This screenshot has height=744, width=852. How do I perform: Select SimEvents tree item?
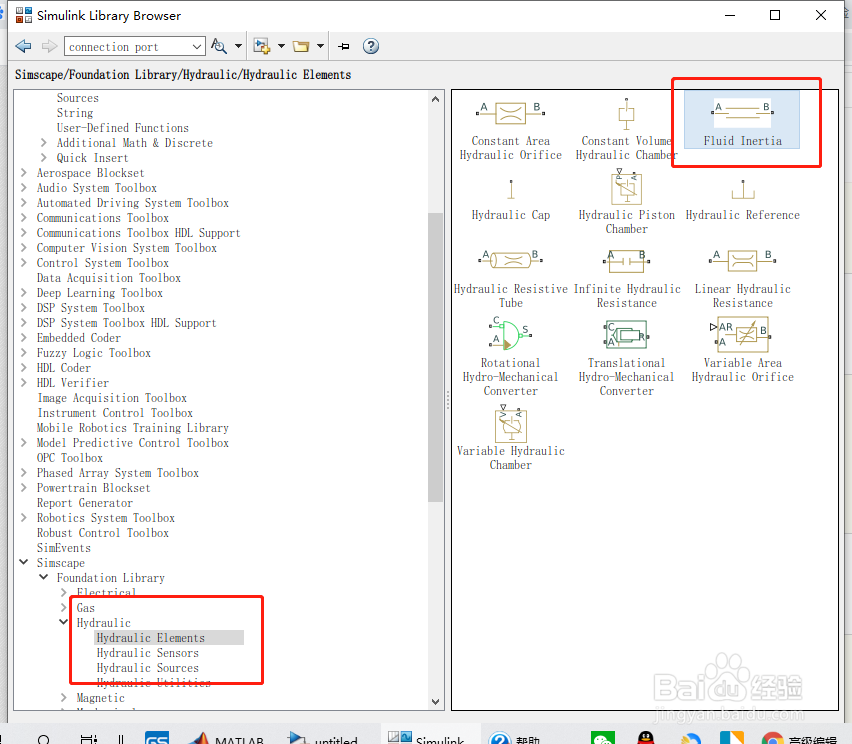point(64,548)
